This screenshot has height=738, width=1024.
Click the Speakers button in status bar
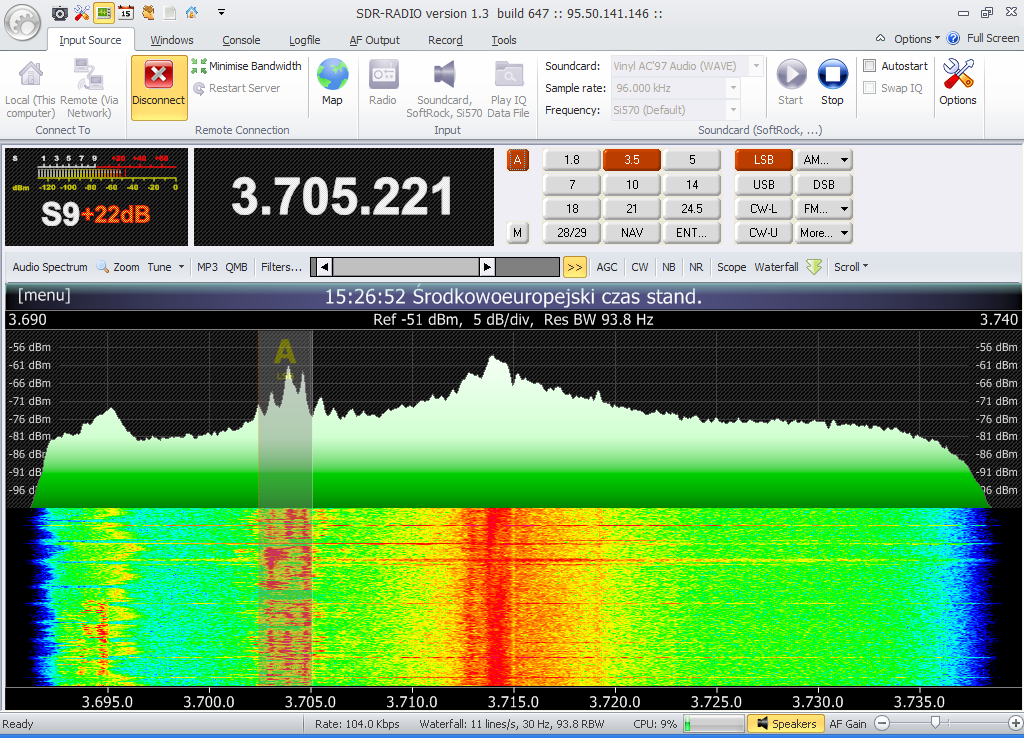pos(786,724)
